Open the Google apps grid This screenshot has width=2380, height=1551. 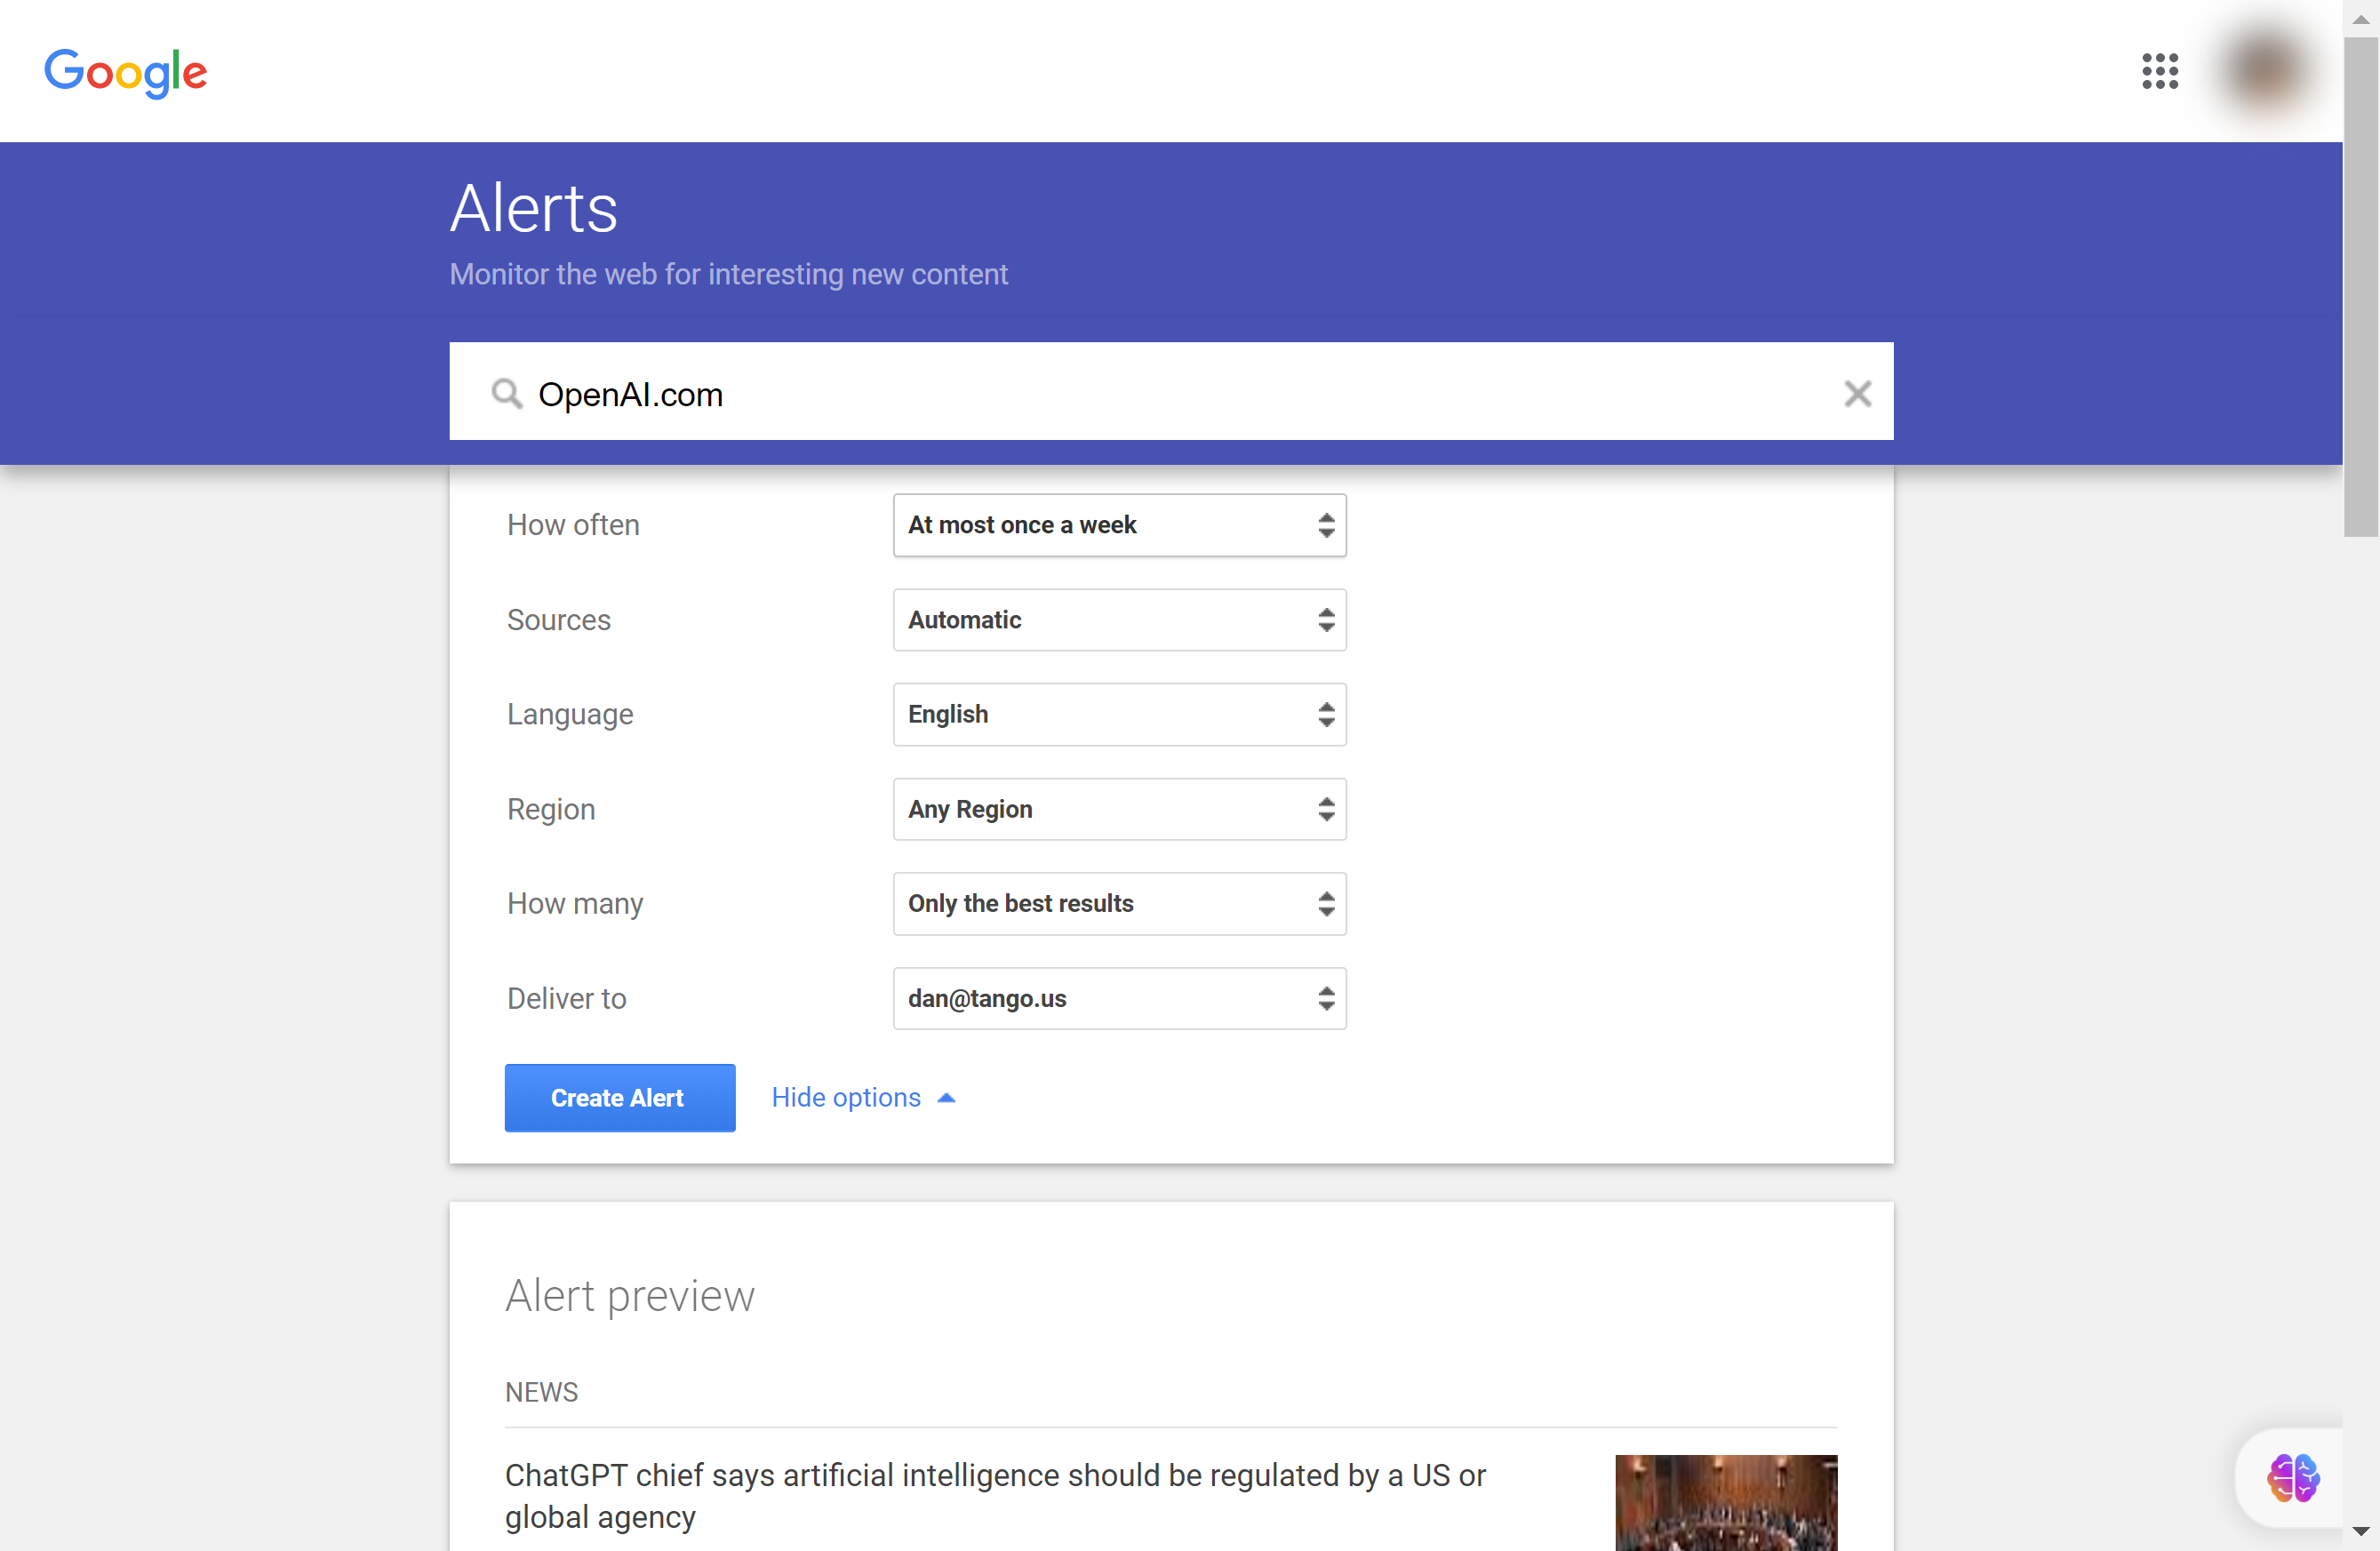point(2160,71)
